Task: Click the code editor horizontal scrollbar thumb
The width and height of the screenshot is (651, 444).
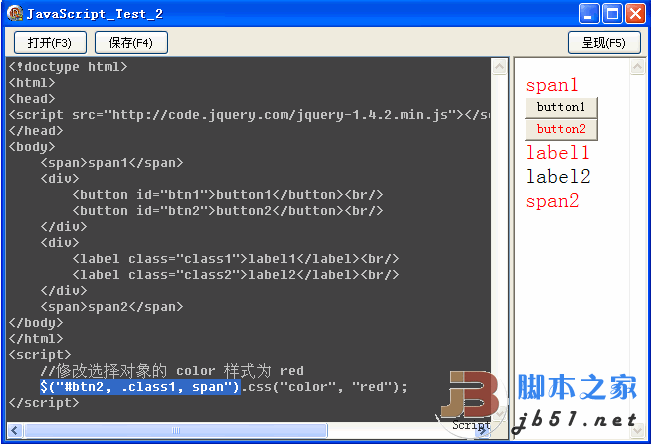Action: (x=176, y=430)
